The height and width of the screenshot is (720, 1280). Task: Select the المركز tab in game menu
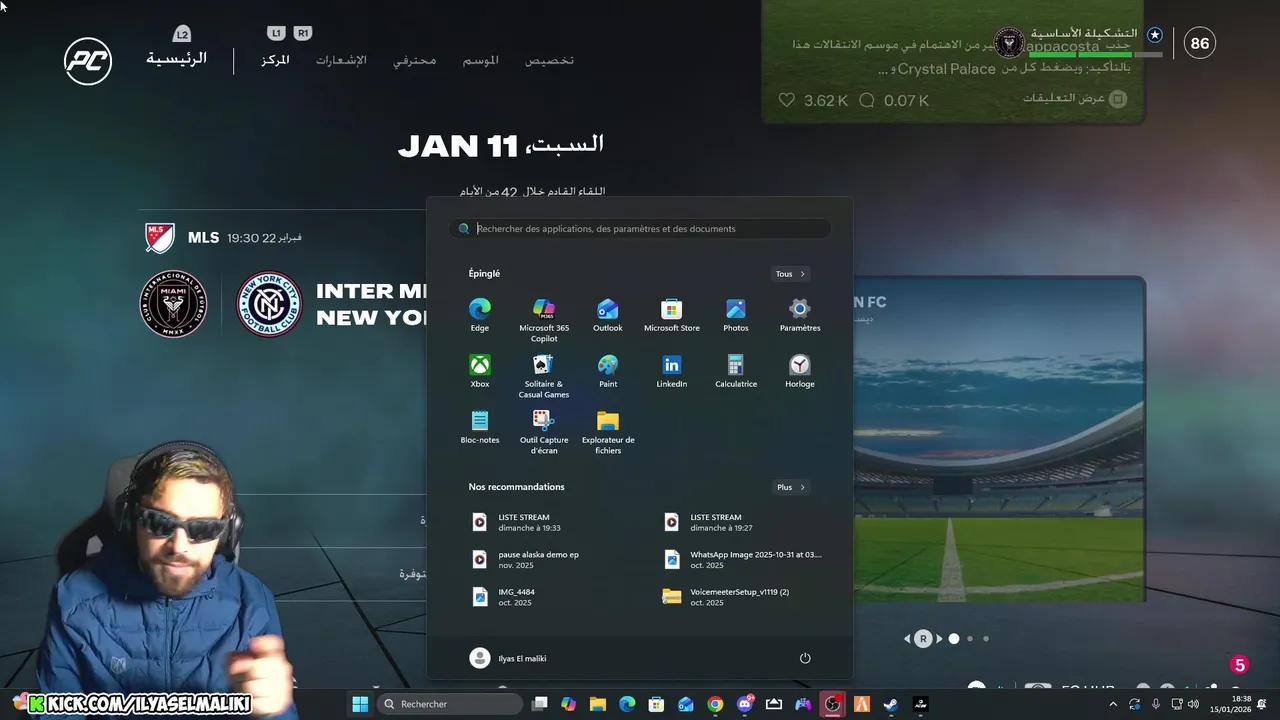(275, 60)
